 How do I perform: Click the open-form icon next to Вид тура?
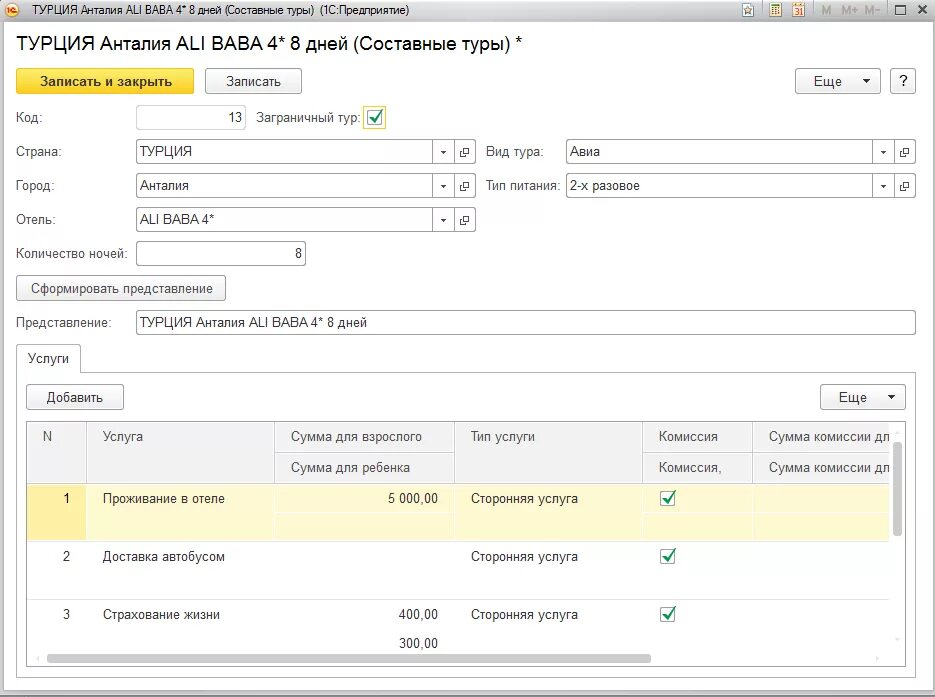[904, 152]
